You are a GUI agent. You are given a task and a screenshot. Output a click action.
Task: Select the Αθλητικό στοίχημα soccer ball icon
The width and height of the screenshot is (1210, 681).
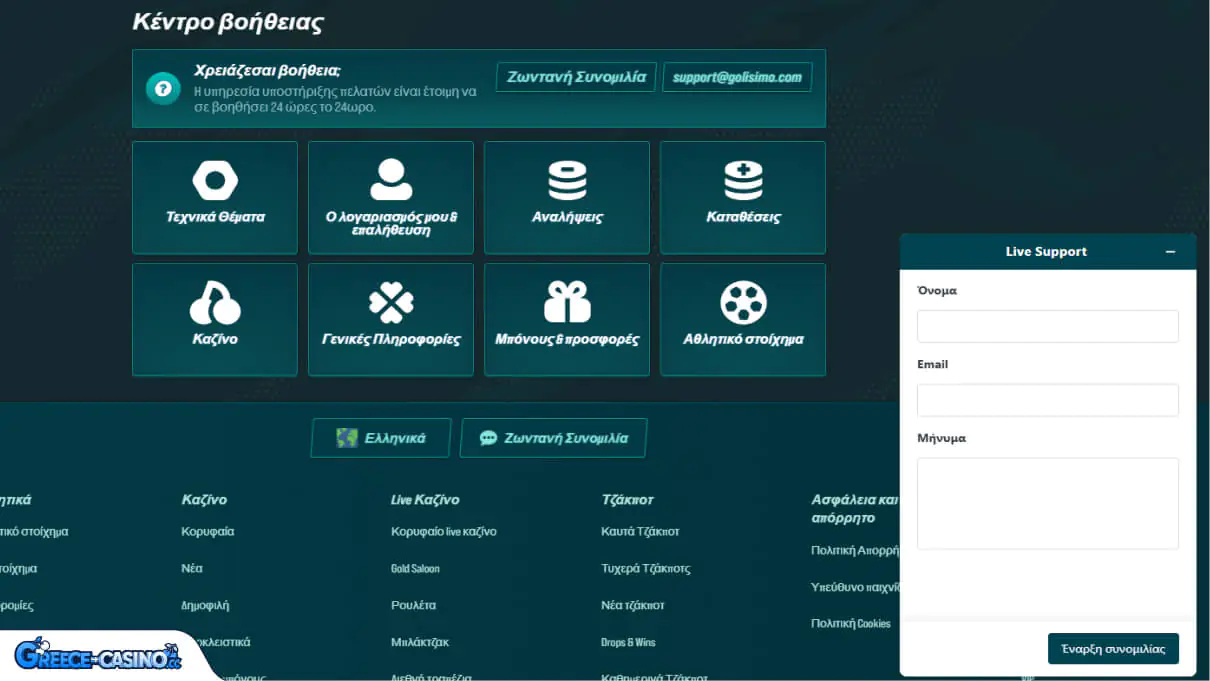point(743,303)
